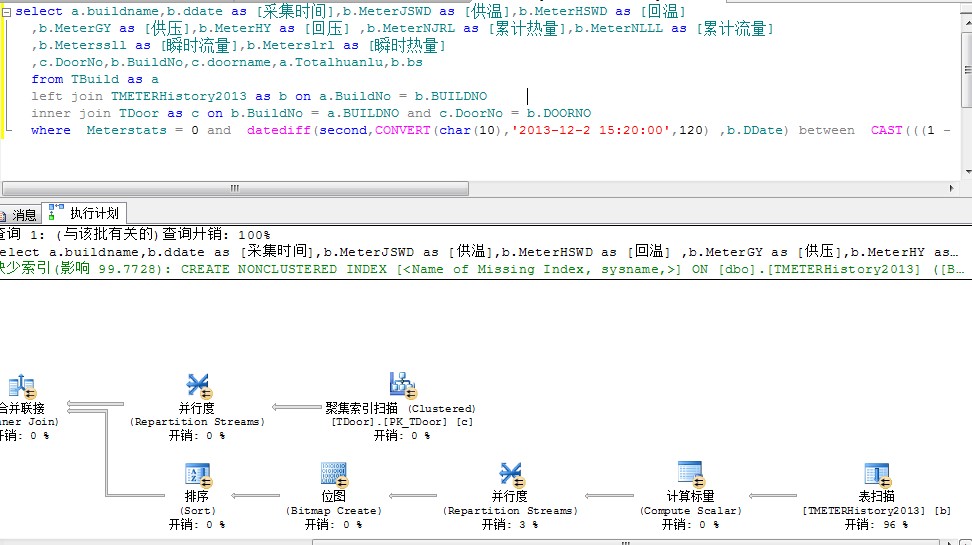This screenshot has width=972, height=545.
Task: Select the Sort operator icon
Action: (x=198, y=475)
